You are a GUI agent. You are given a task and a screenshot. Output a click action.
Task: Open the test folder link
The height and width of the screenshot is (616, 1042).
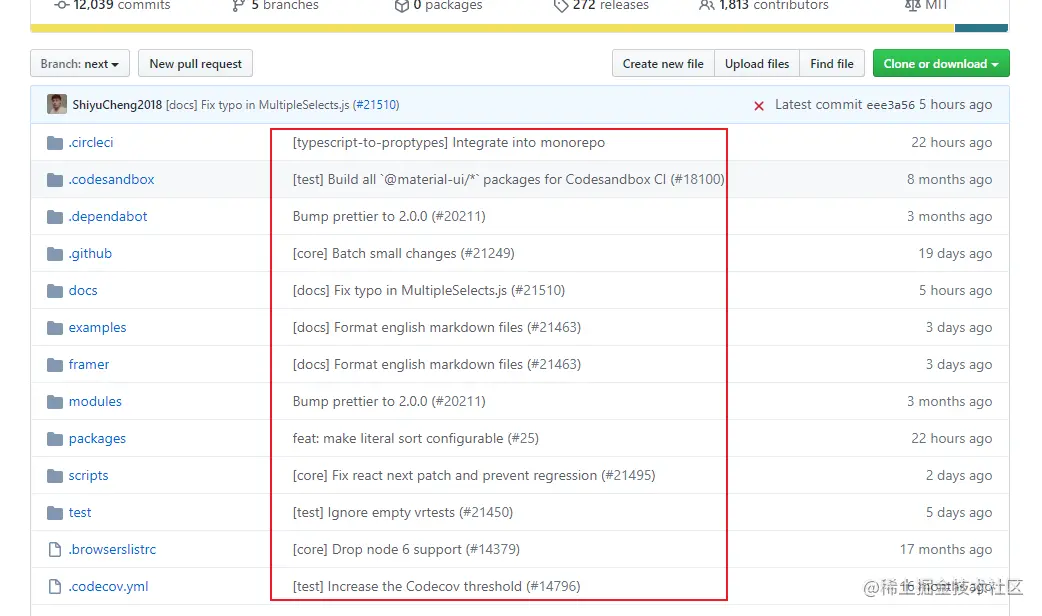(x=80, y=512)
